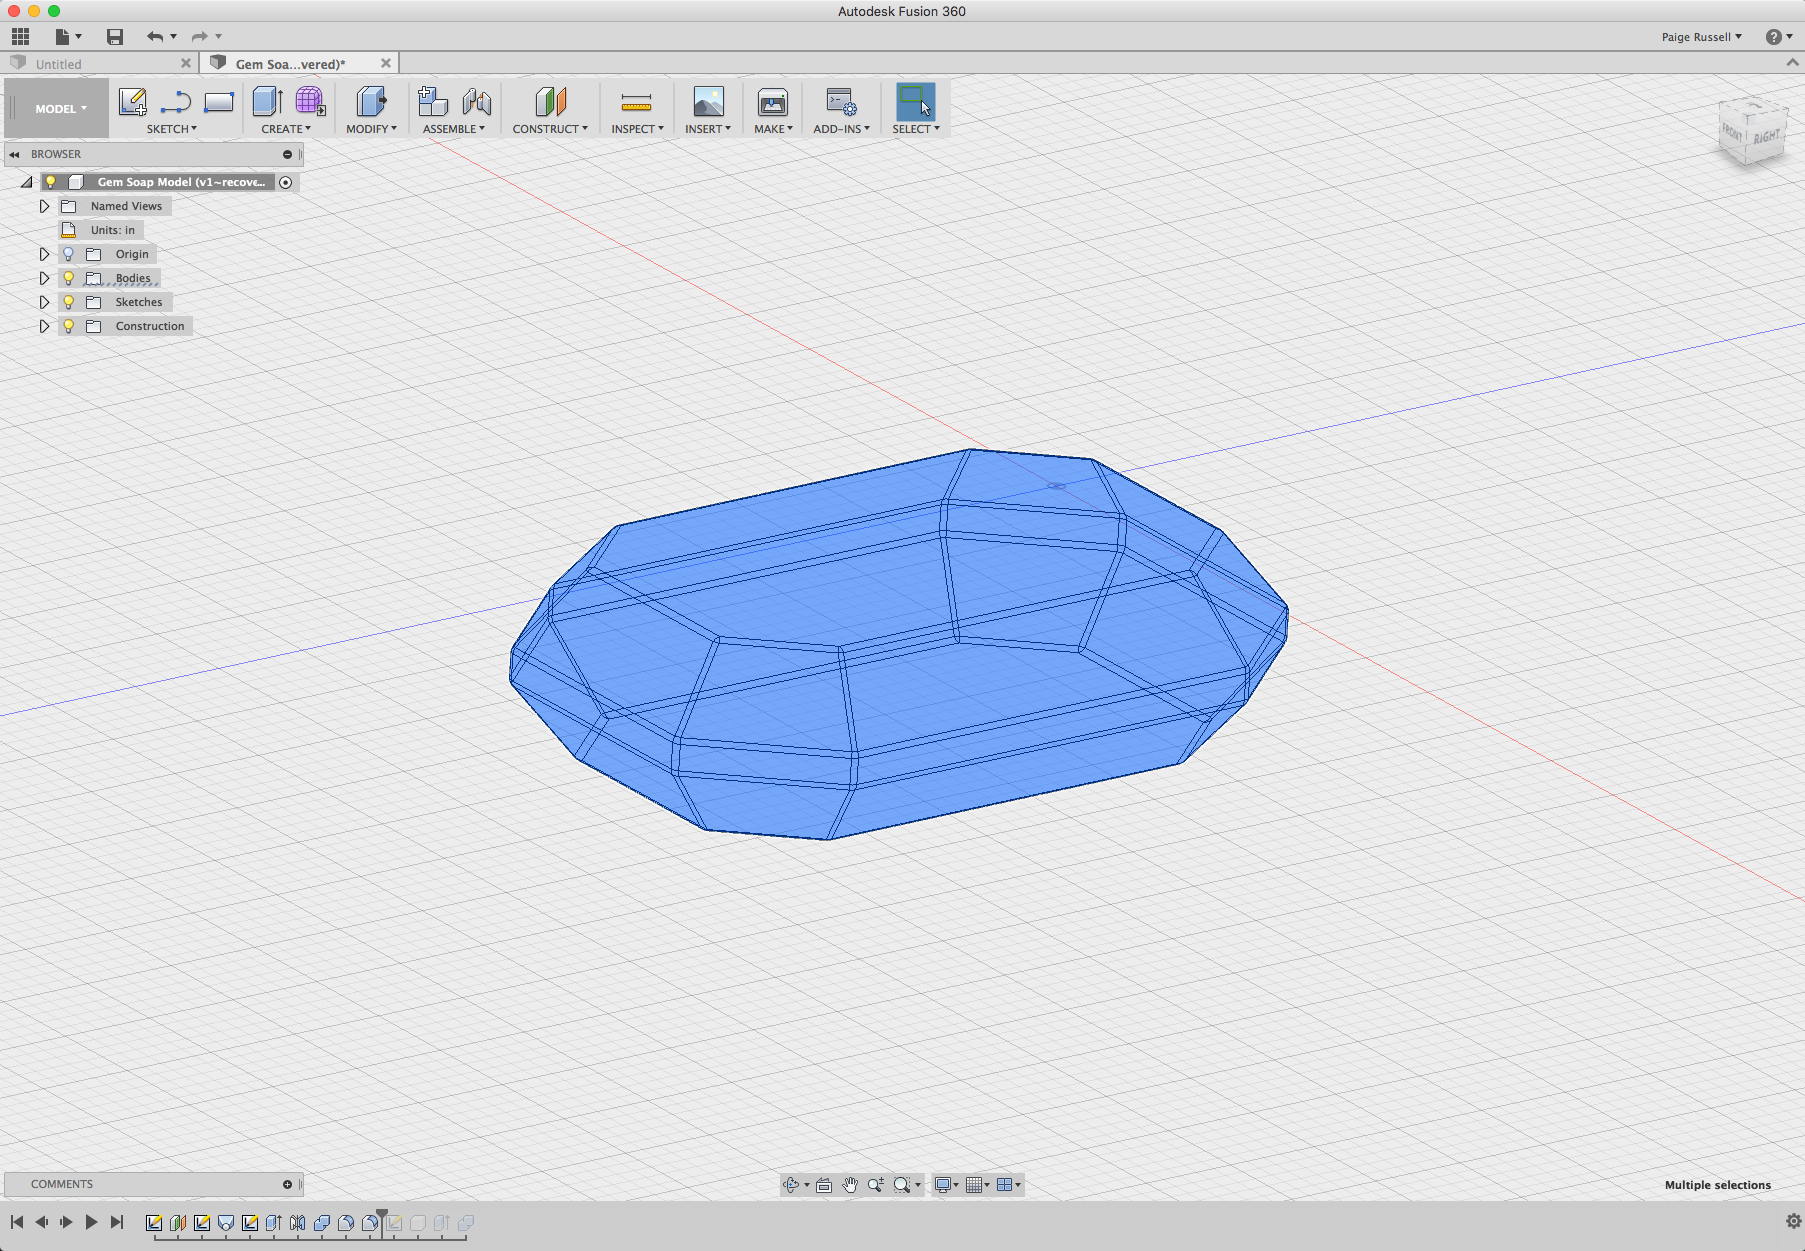Image resolution: width=1805 pixels, height=1251 pixels.
Task: Select the Create Form tool
Action: click(x=309, y=100)
